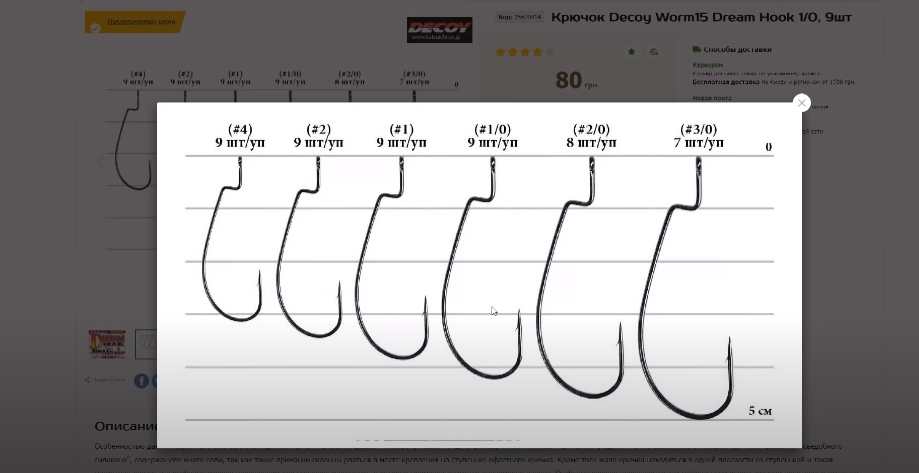This screenshot has height=473, width=919.
Task: Share the product via Facebook icon
Action: 141,380
